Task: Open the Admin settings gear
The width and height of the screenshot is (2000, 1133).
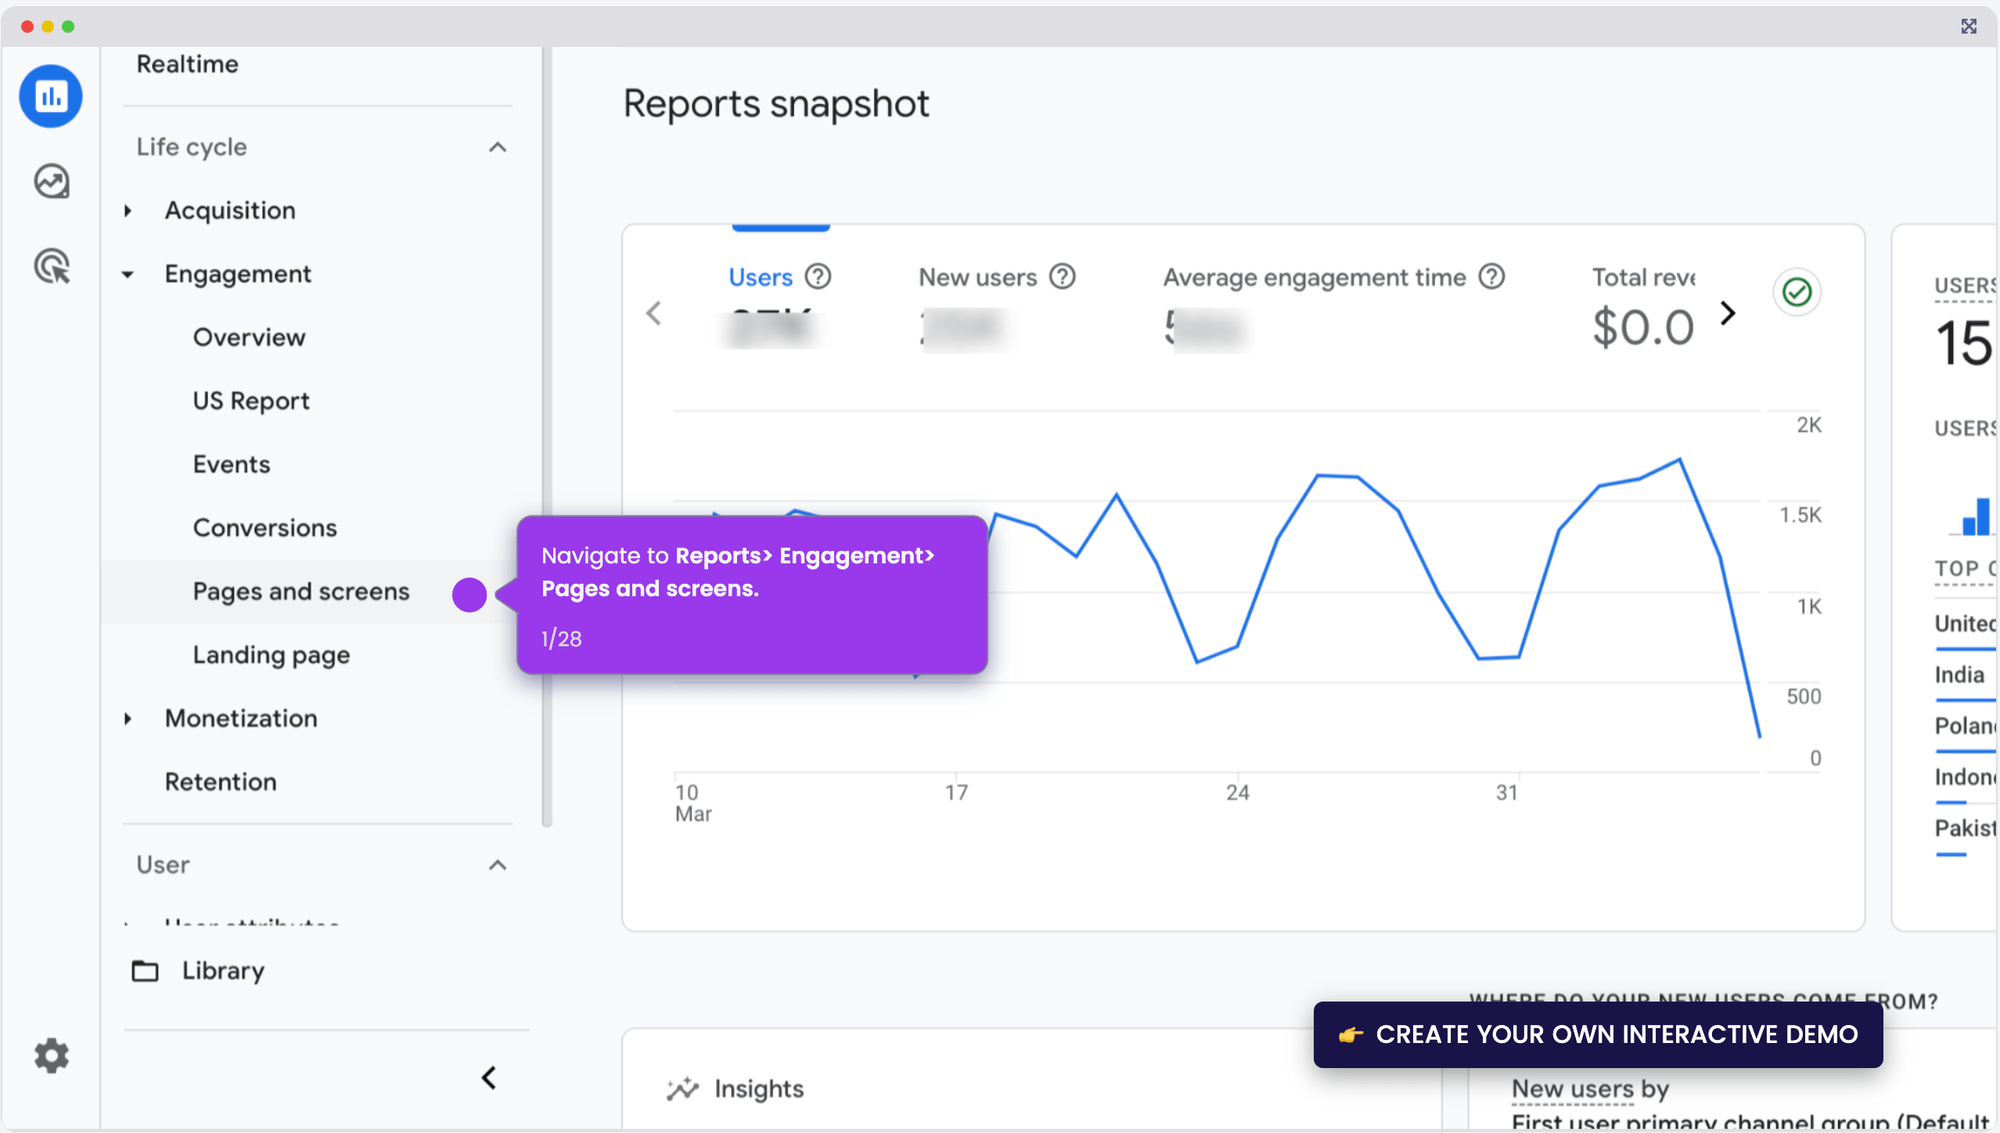Action: 50,1056
